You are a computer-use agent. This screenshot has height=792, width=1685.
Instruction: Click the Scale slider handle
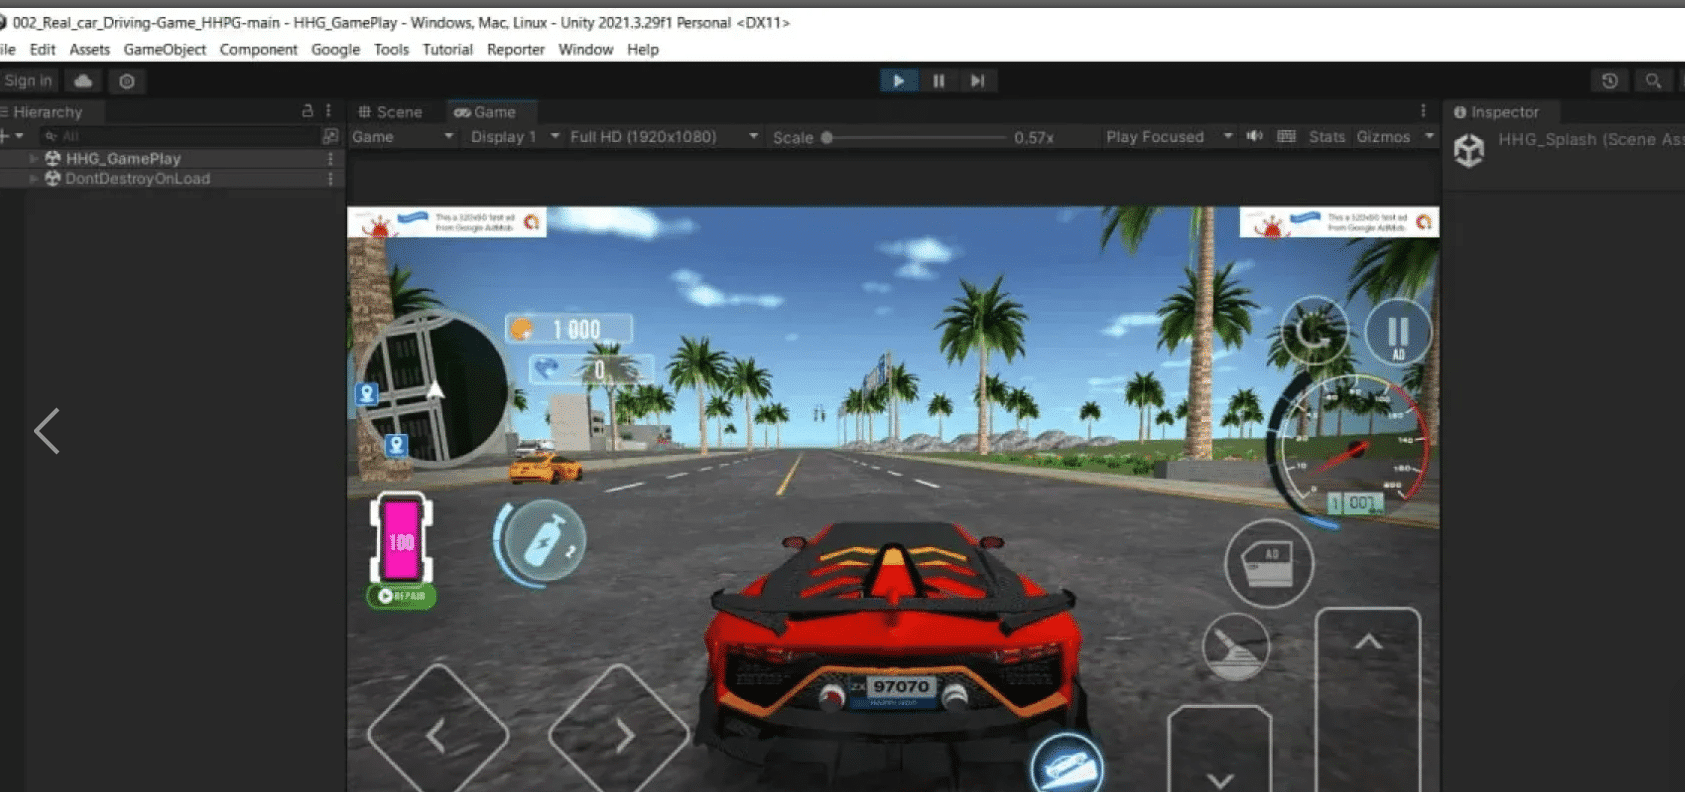827,138
